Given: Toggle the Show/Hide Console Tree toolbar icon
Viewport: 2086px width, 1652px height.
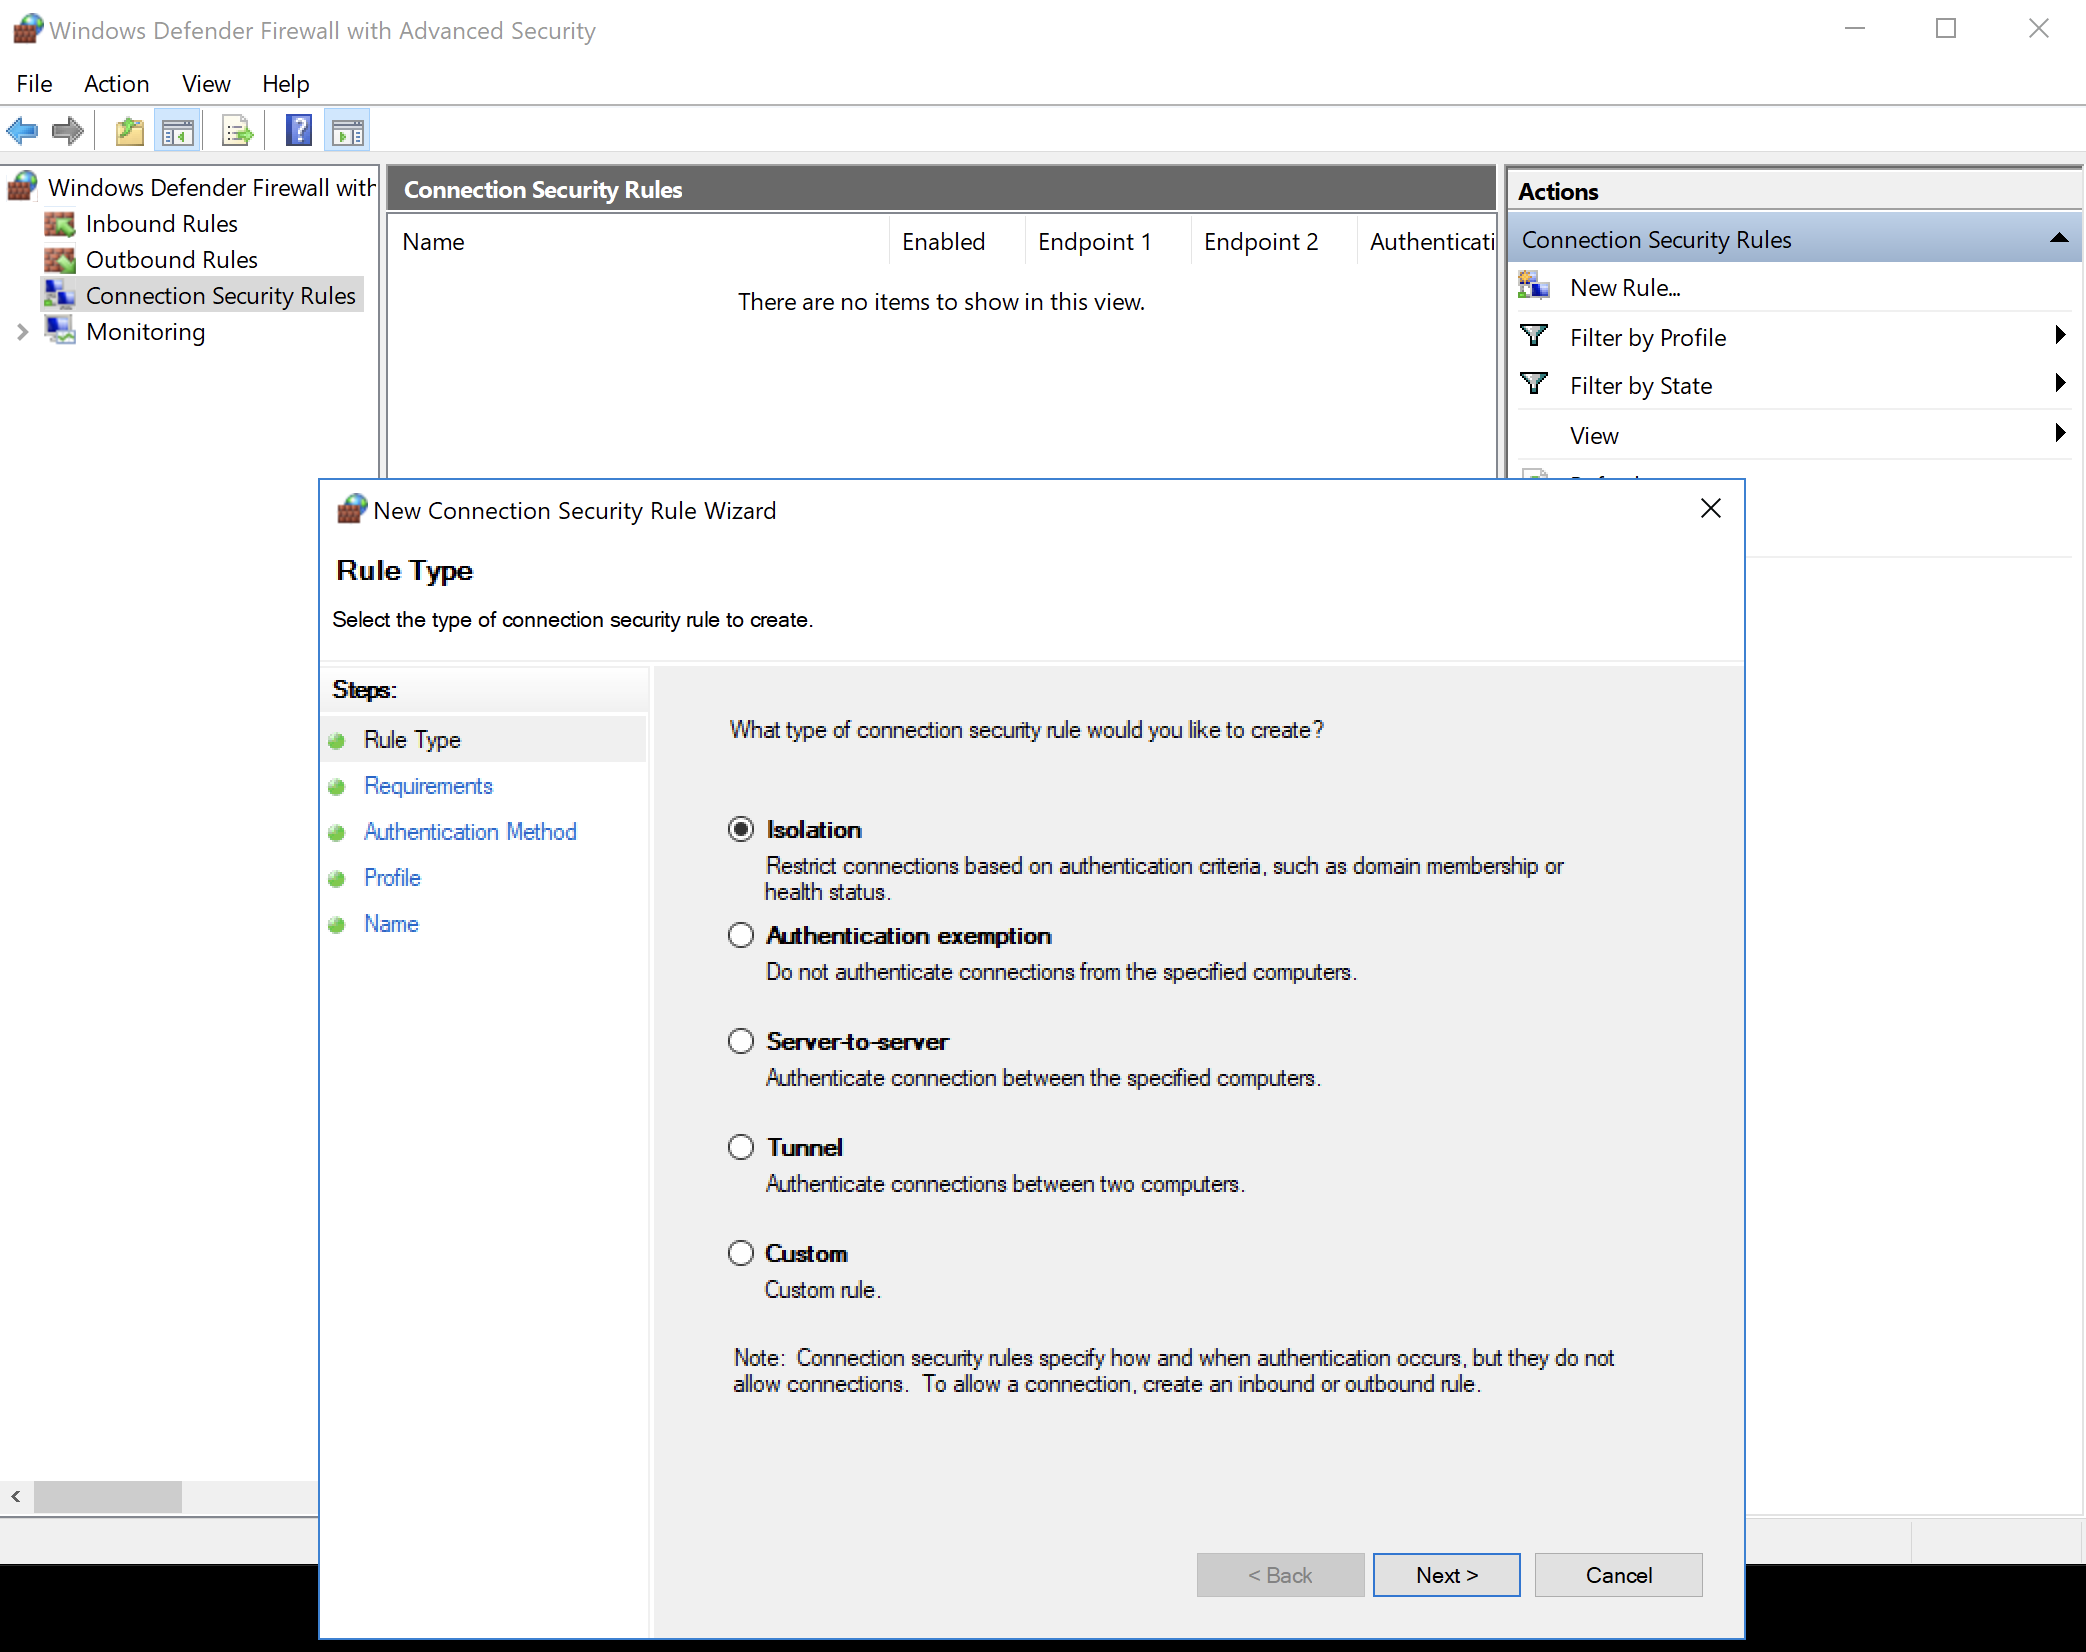Looking at the screenshot, I should coord(178,131).
